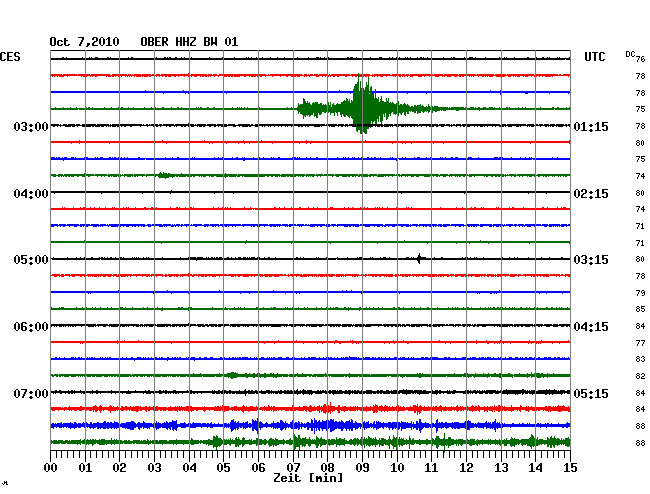Click the 06:00 local time label

[31, 327]
